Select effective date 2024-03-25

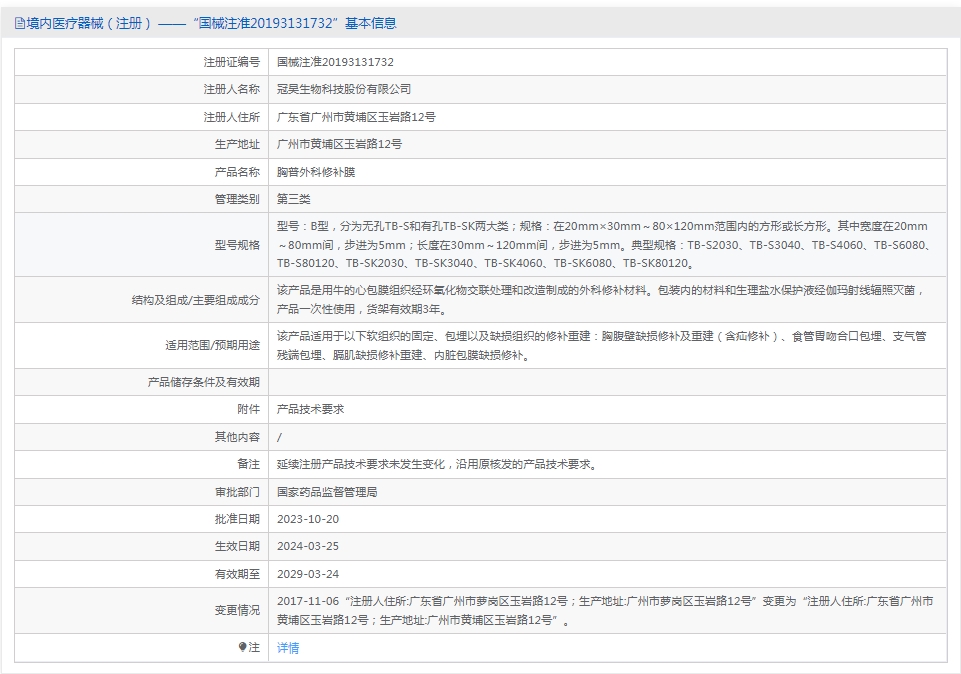308,546
